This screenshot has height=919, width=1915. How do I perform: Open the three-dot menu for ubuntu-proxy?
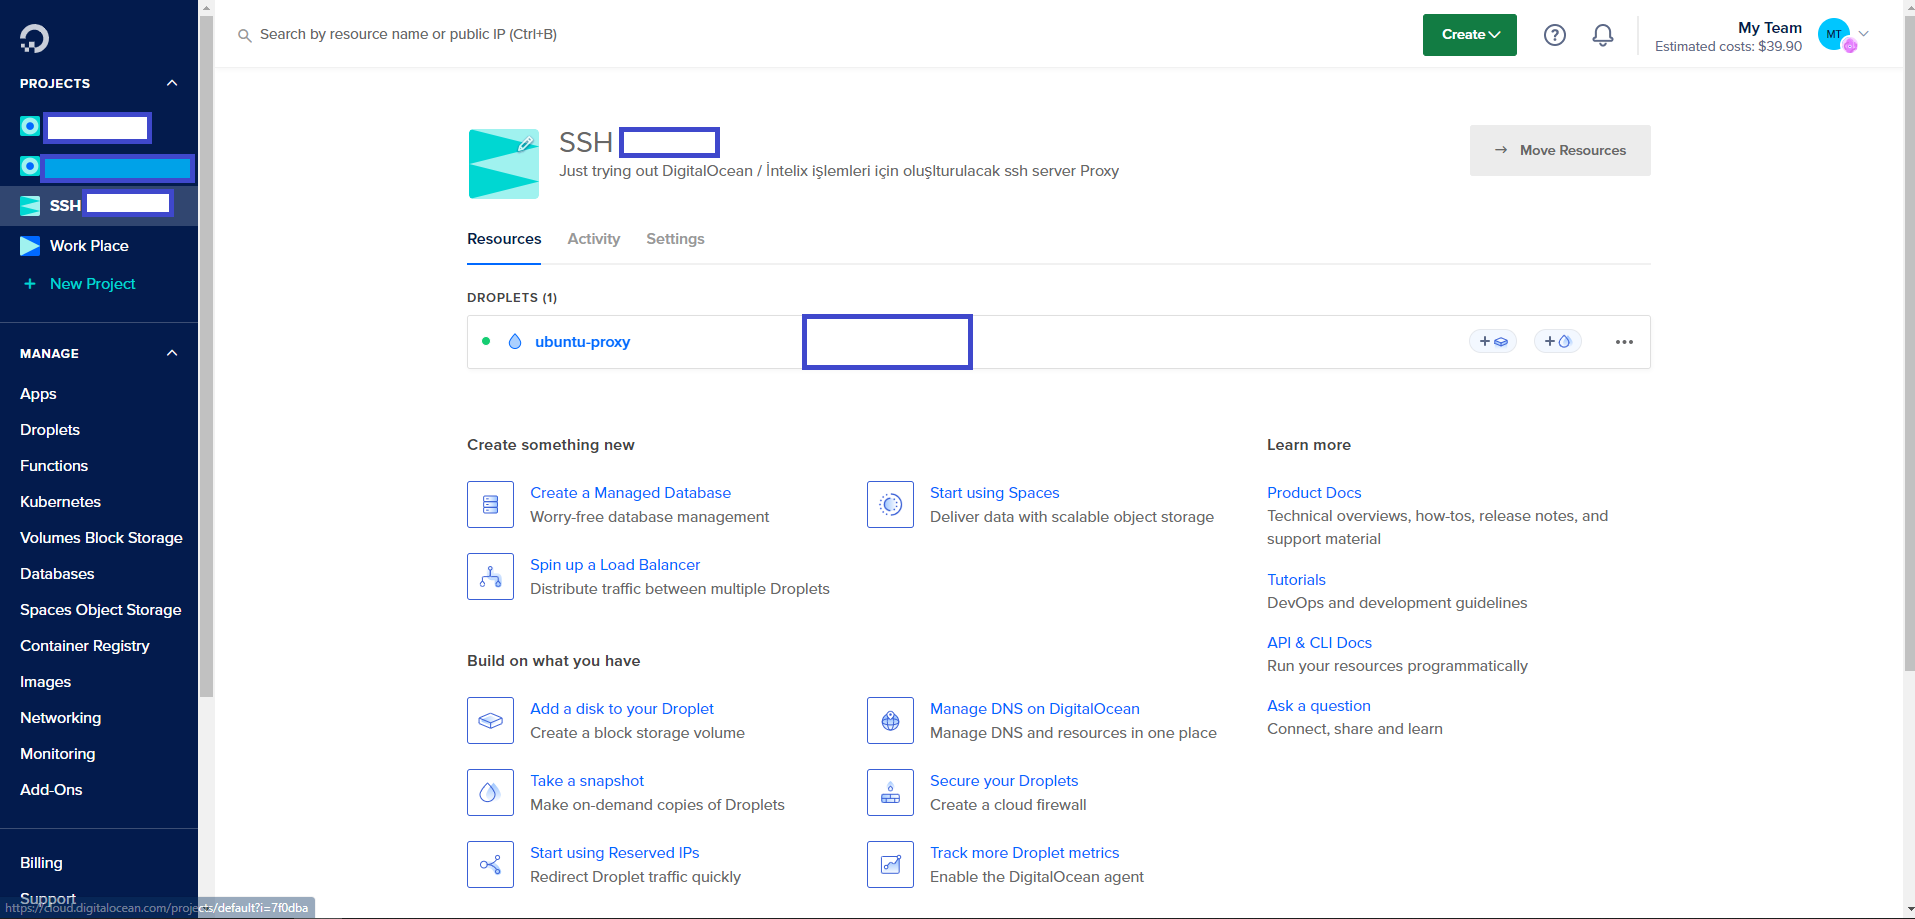pyautogui.click(x=1623, y=342)
